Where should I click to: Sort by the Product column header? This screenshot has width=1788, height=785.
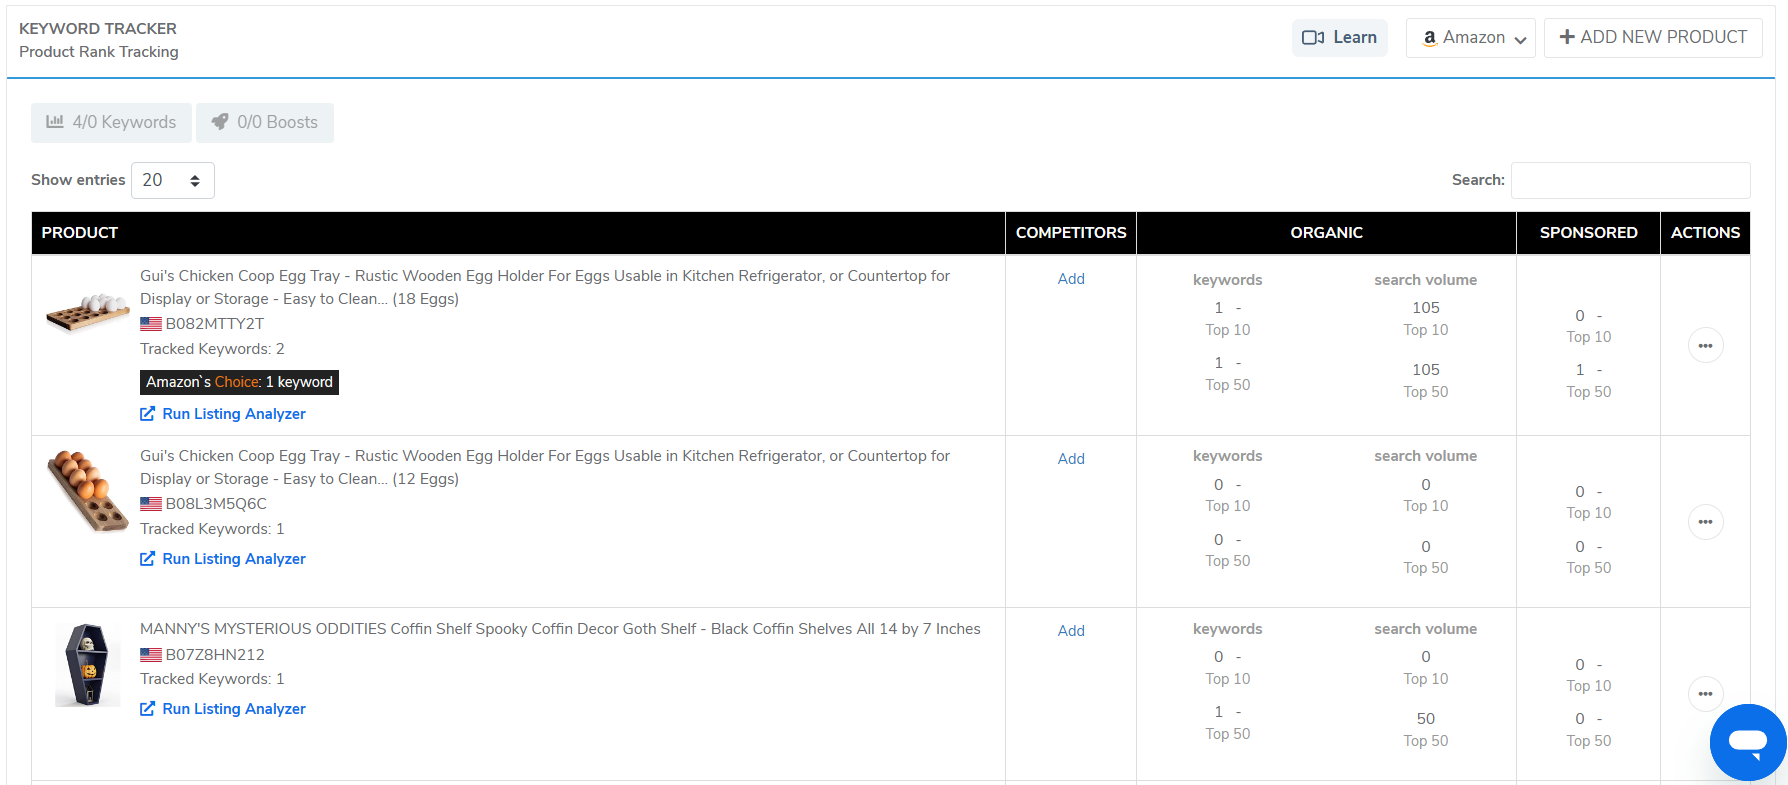pos(80,233)
